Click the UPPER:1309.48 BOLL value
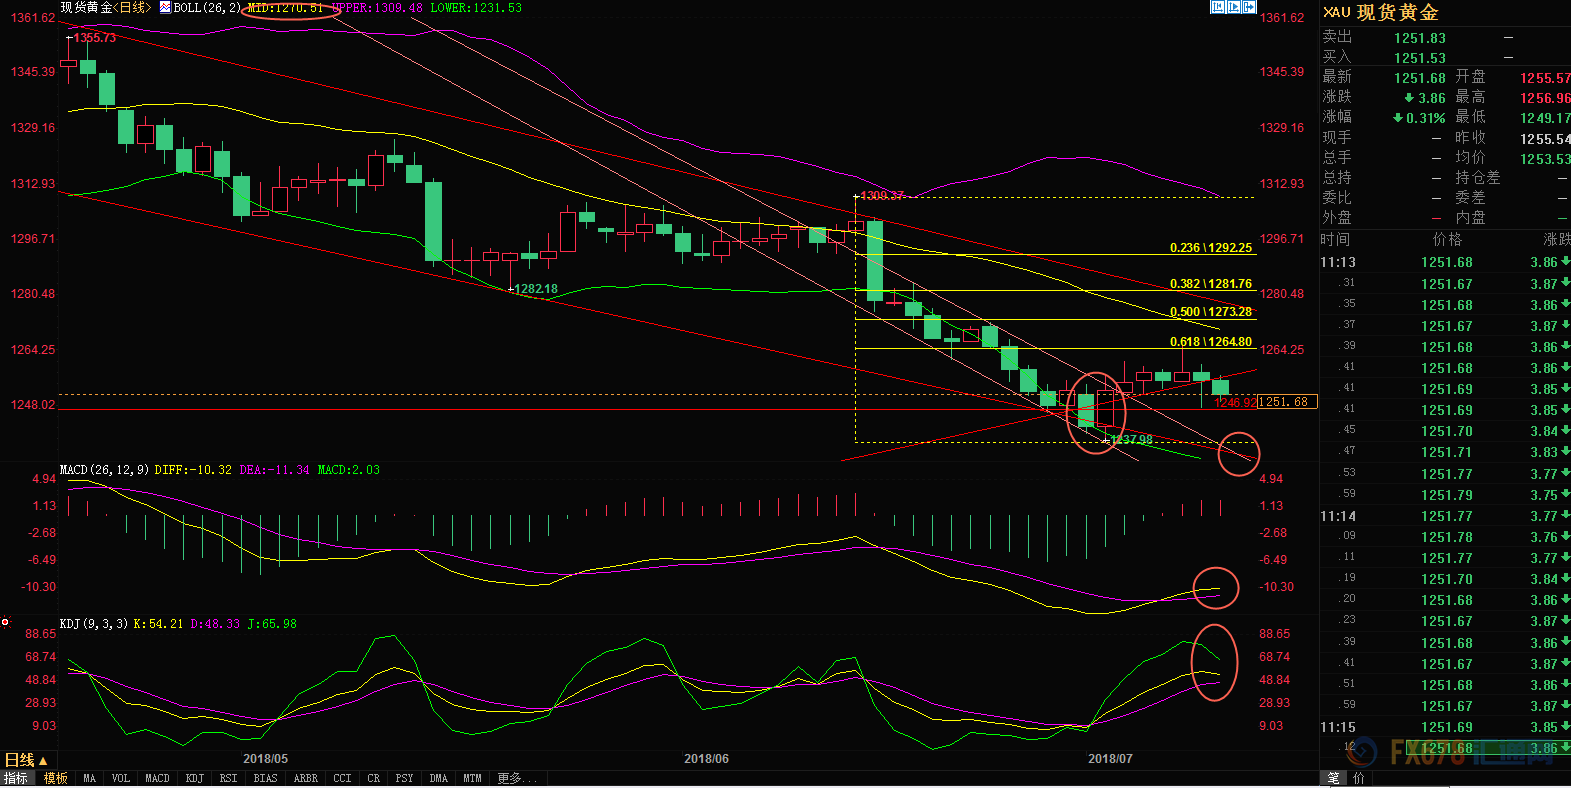The image size is (1571, 788). tap(377, 8)
